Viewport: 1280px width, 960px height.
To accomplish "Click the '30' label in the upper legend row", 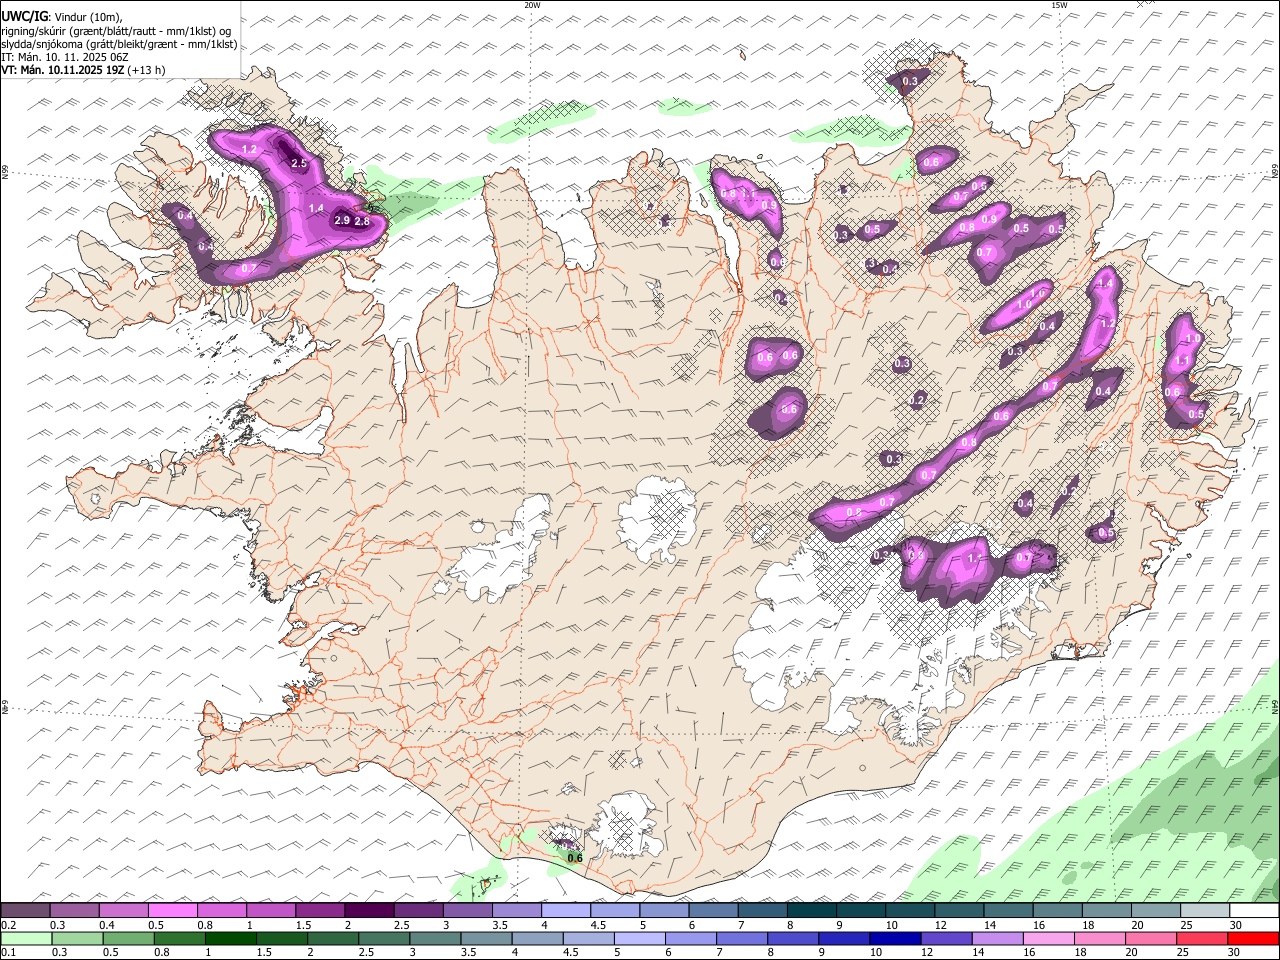I will 1236,925.
